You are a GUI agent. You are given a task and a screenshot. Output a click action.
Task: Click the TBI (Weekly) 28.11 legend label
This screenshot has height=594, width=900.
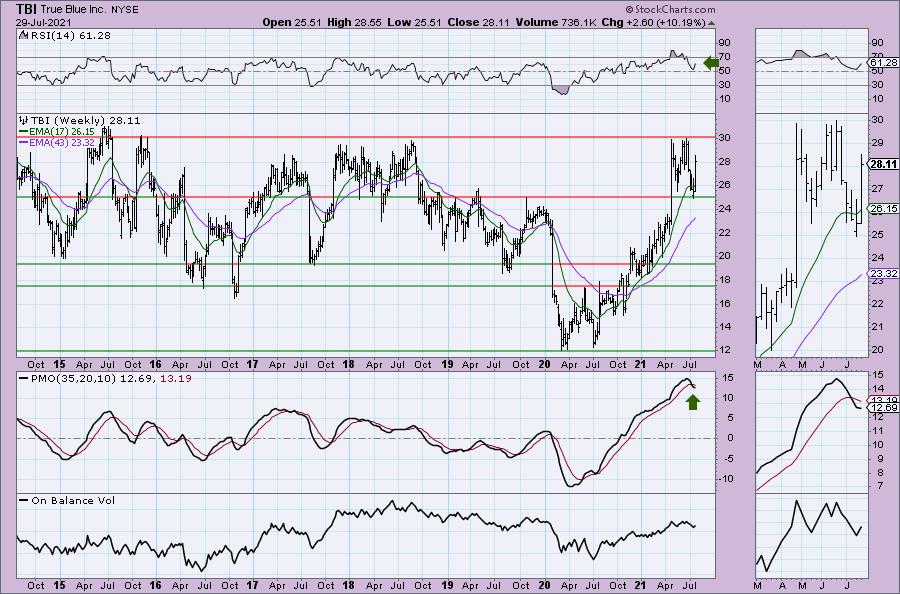pos(85,121)
